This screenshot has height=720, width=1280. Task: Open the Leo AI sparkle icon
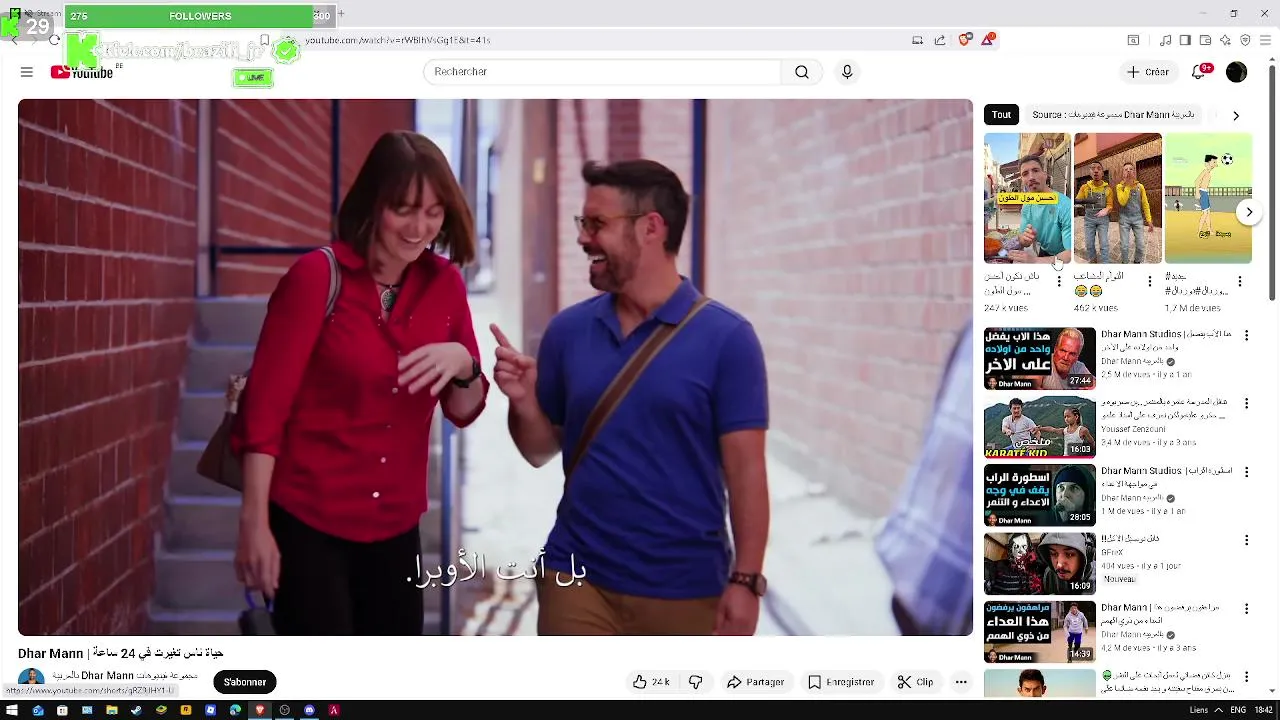tap(1225, 40)
